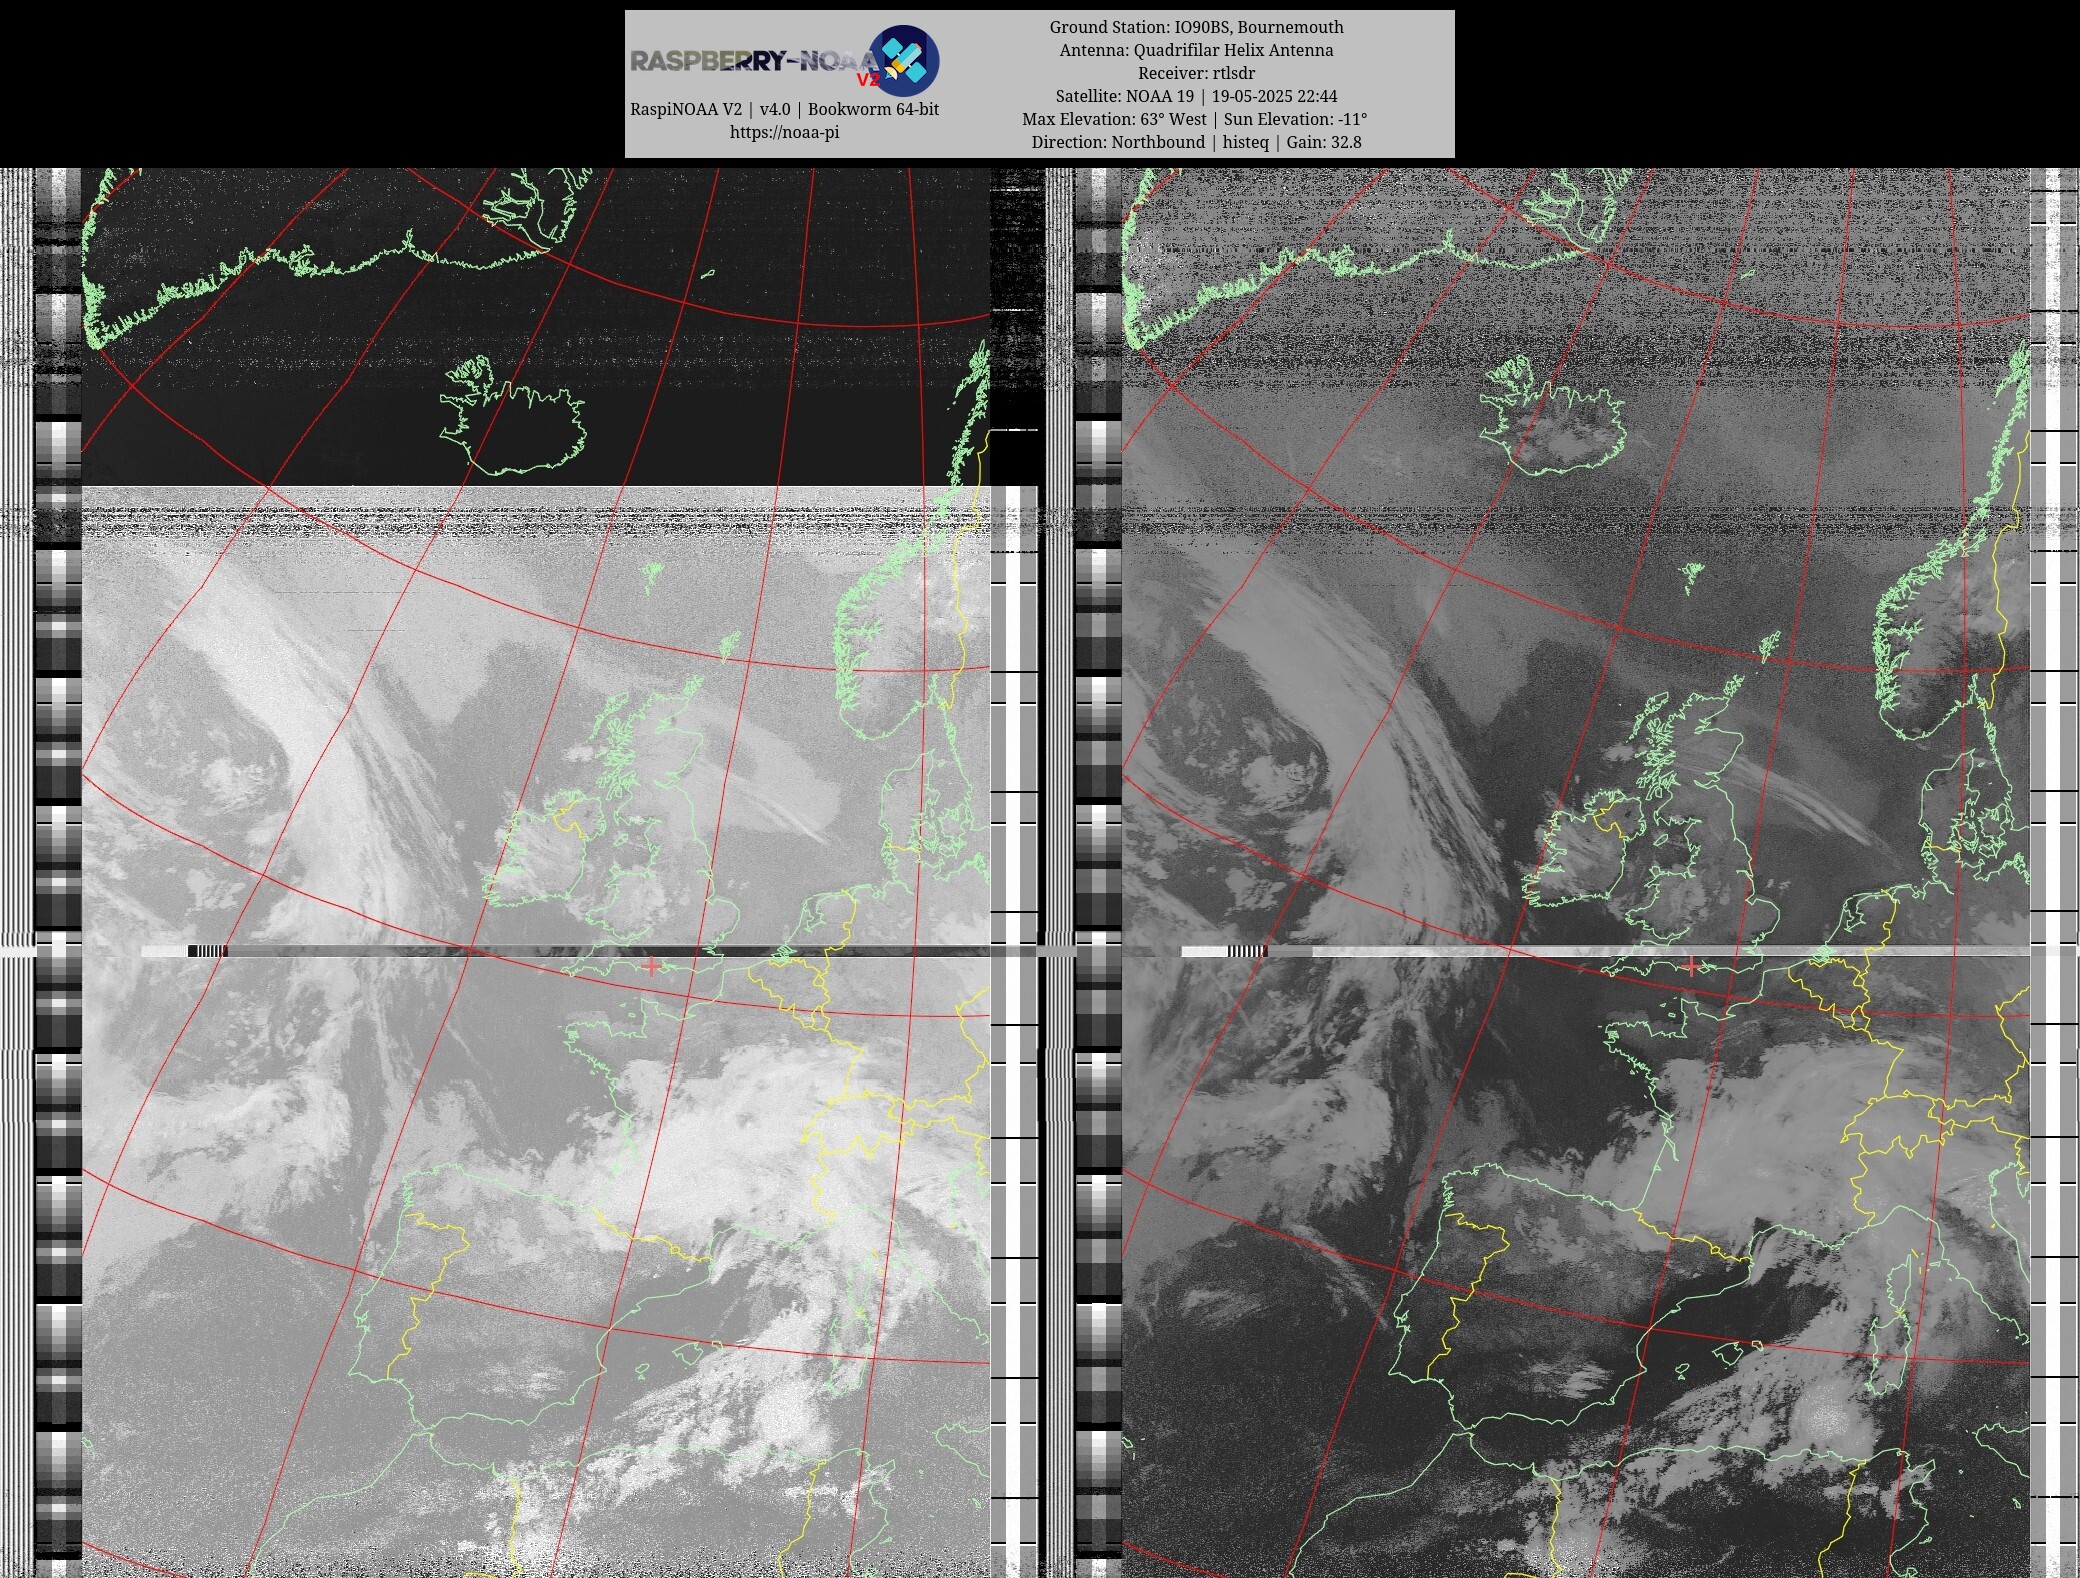Screen dimensions: 2080x1578
Task: Click the red ground-station cross in right image
Action: 1691,967
